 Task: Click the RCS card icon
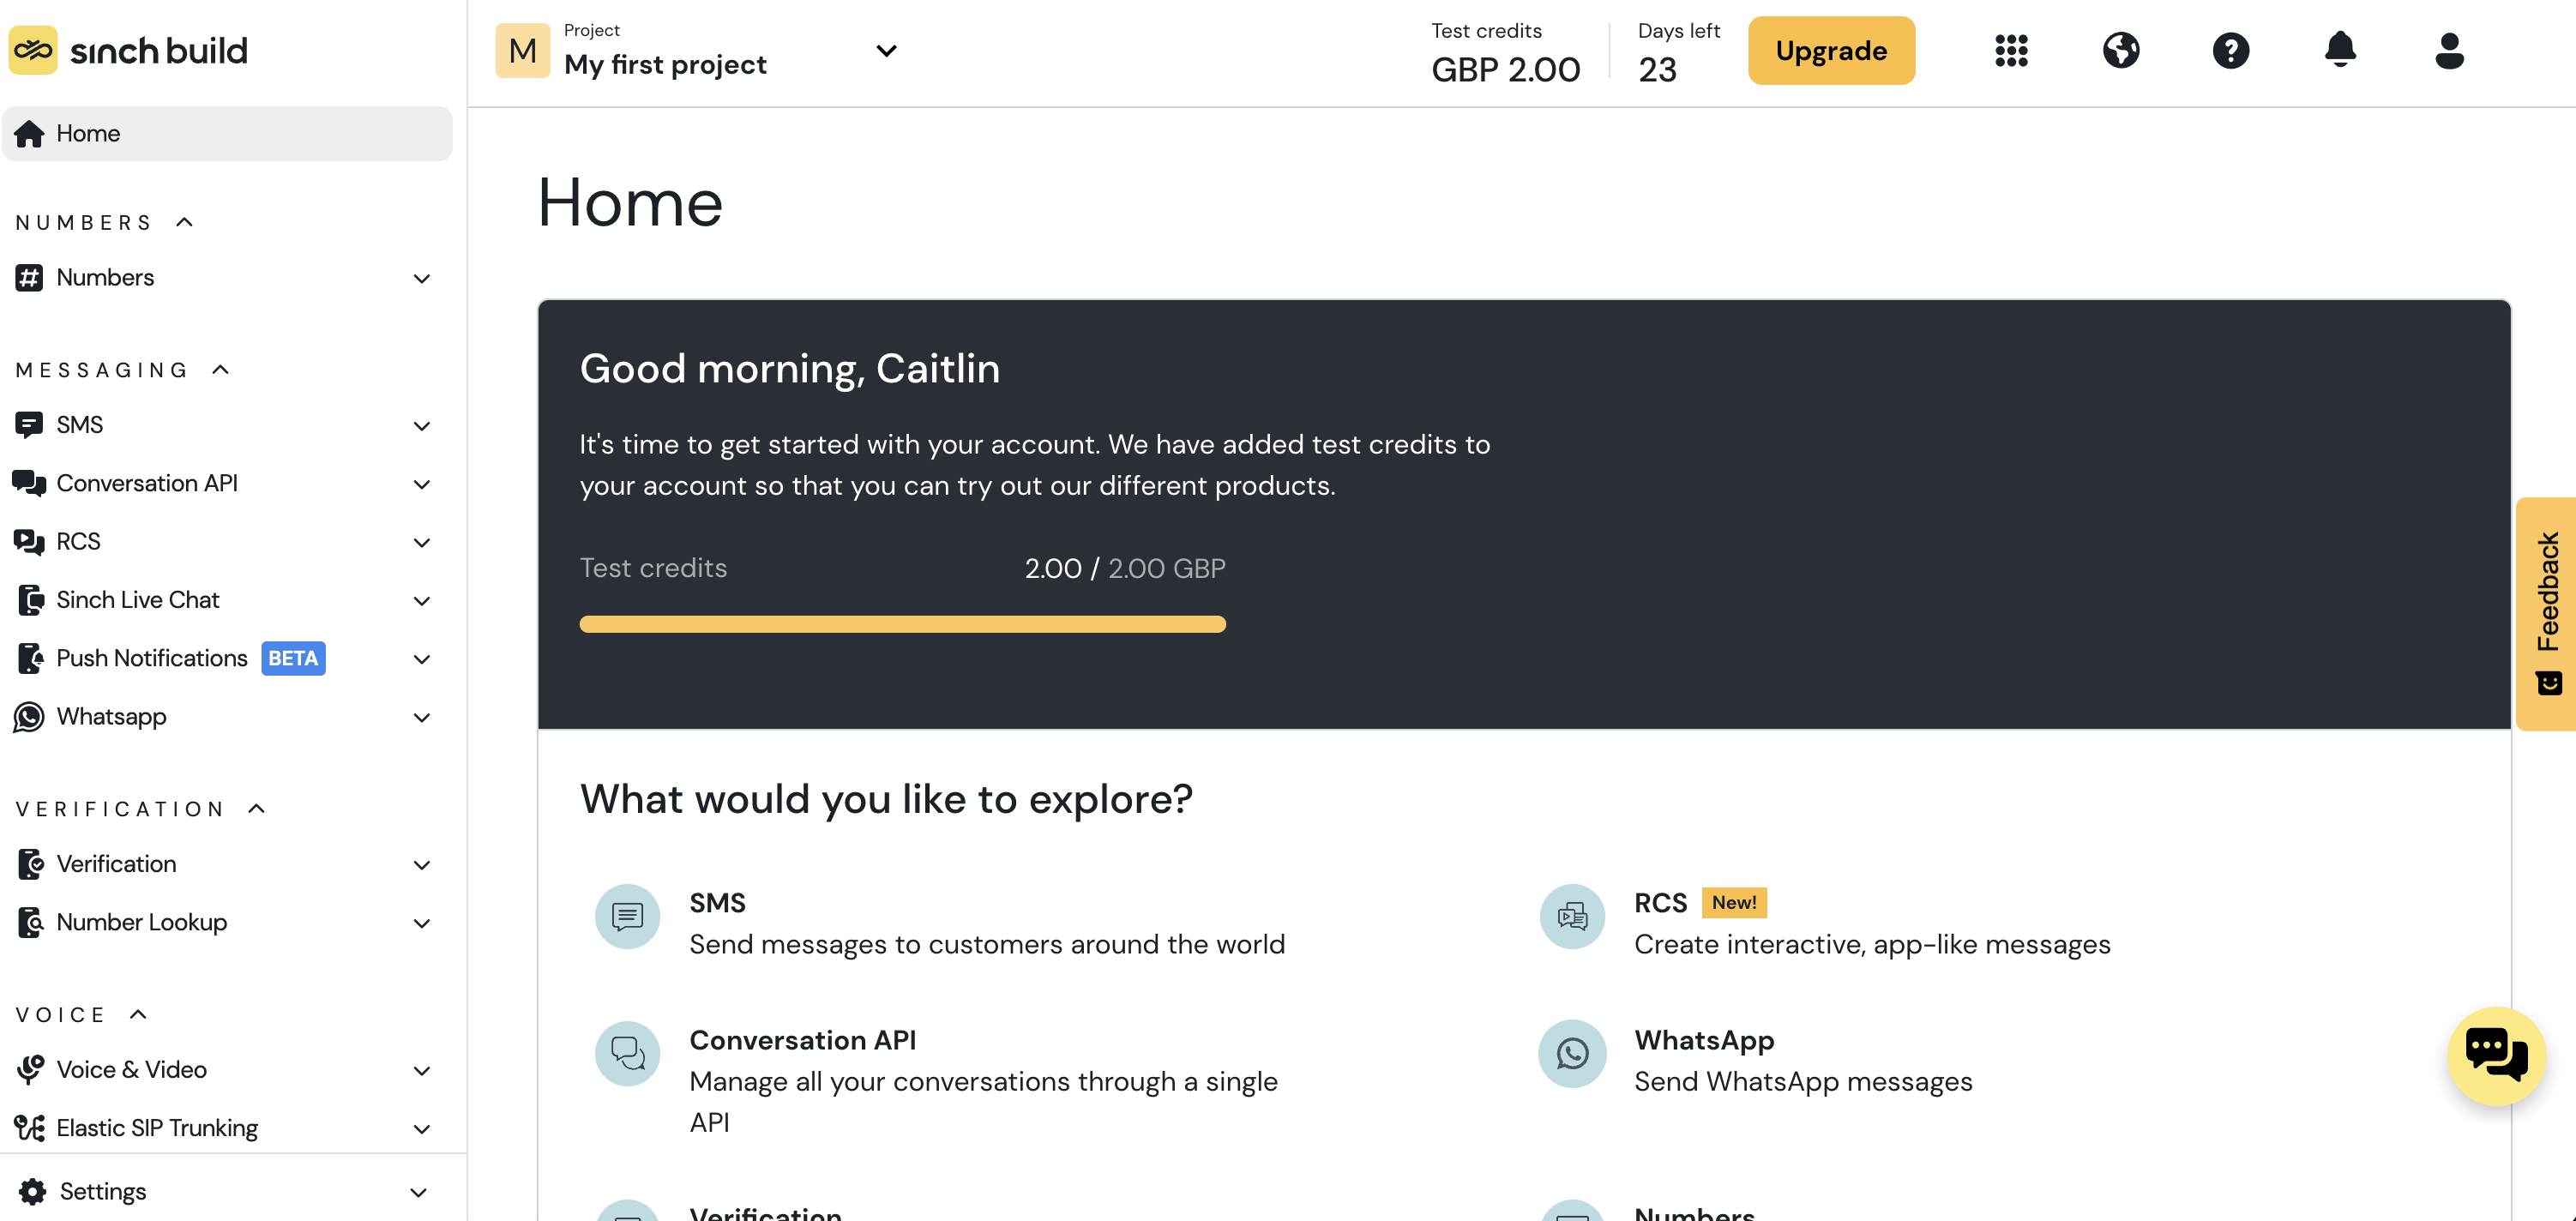pyautogui.click(x=1572, y=916)
